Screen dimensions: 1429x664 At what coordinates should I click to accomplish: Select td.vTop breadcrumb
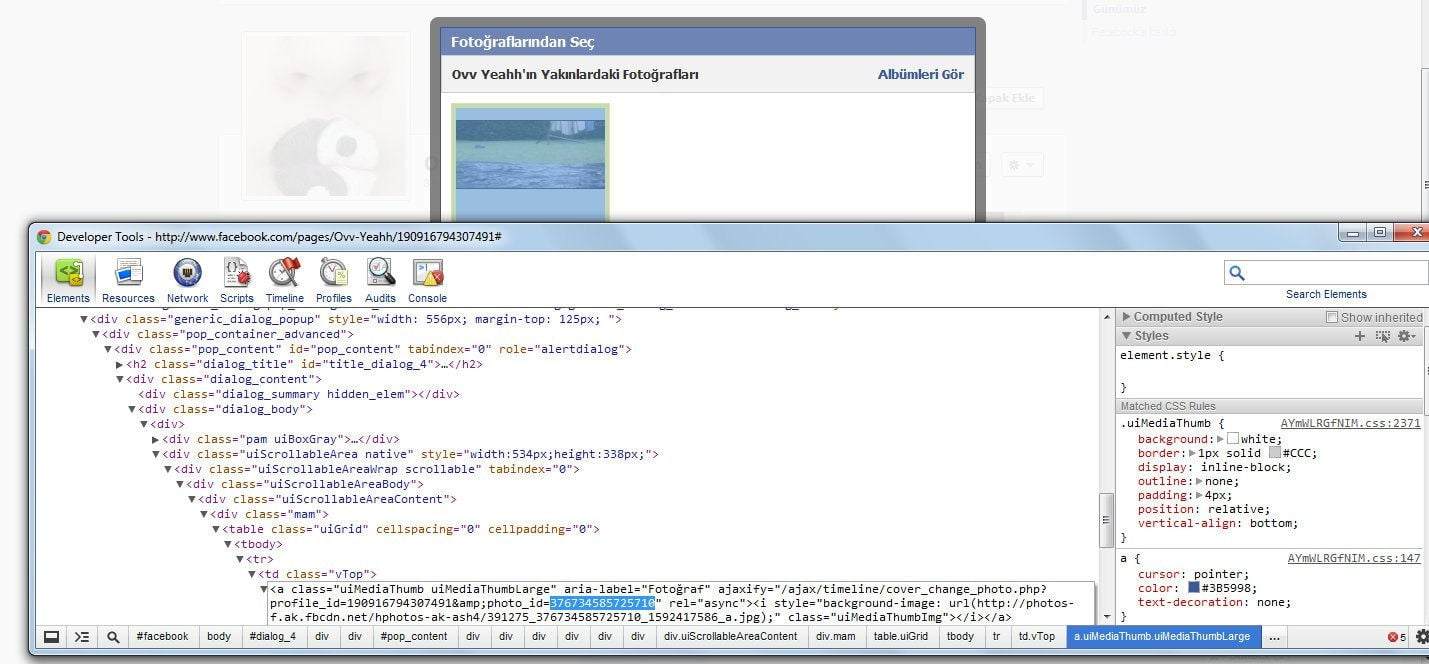point(1036,636)
